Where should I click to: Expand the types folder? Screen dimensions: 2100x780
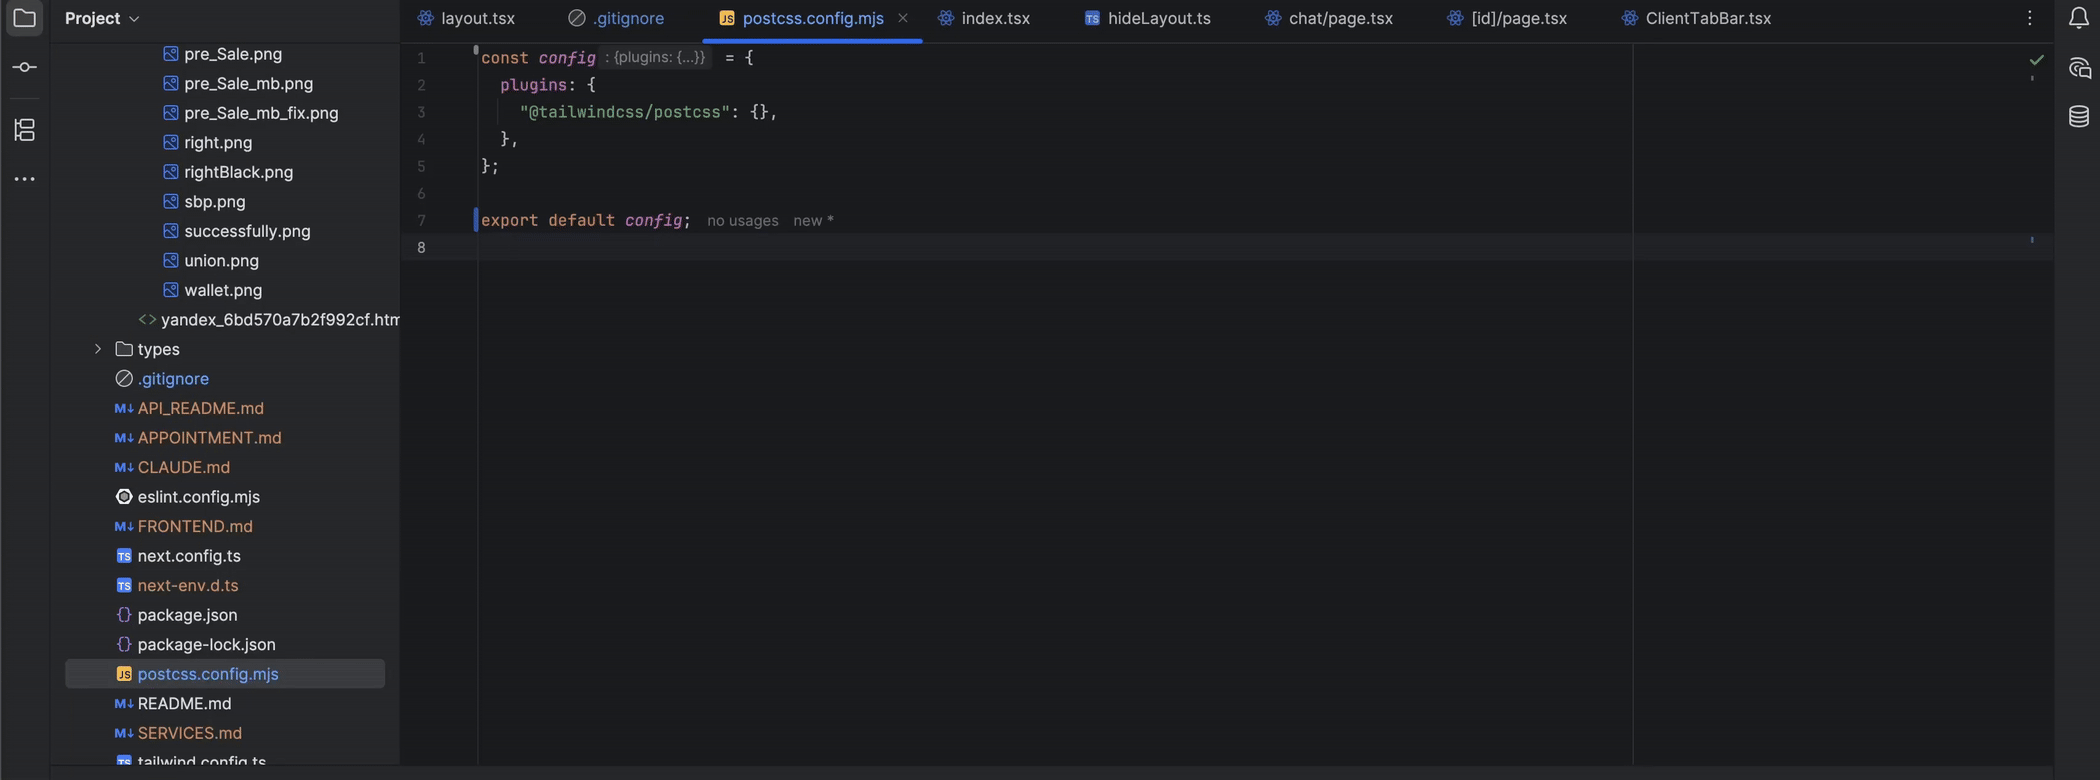[98, 349]
